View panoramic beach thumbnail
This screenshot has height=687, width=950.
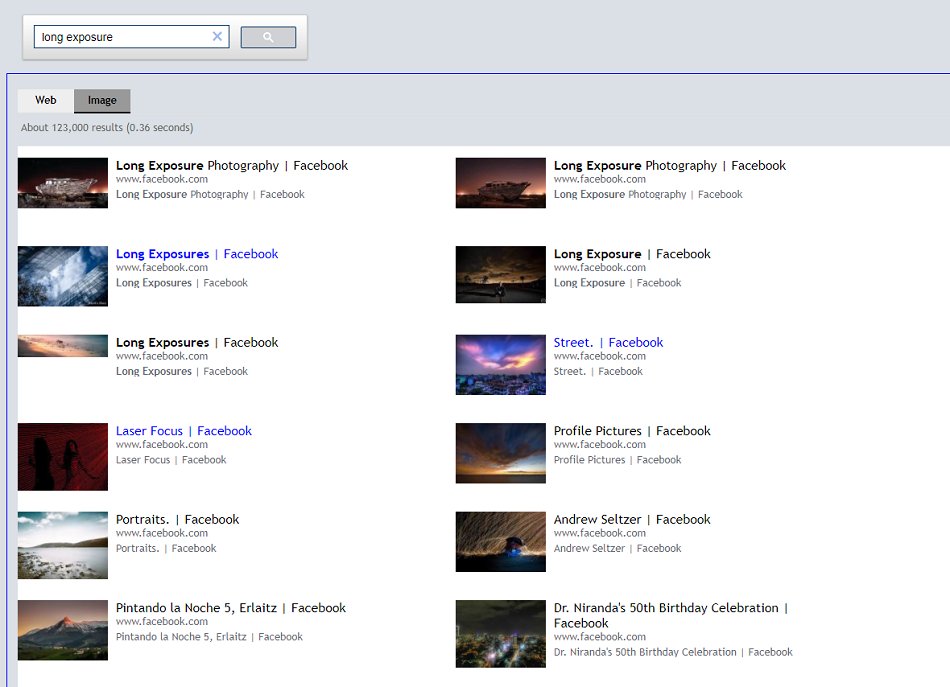[x=63, y=346]
